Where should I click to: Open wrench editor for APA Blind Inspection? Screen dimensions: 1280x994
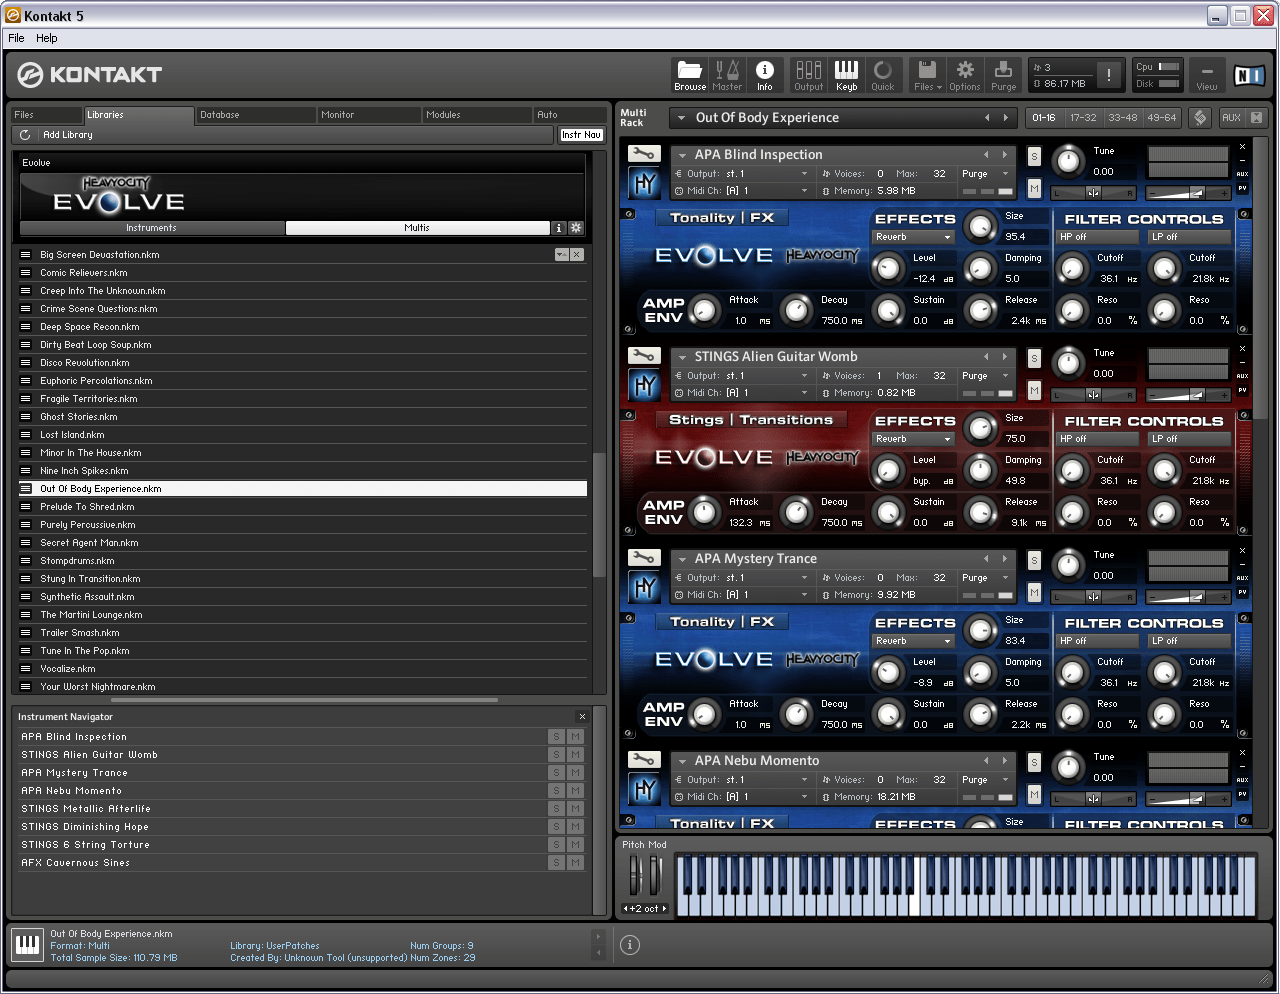point(644,154)
